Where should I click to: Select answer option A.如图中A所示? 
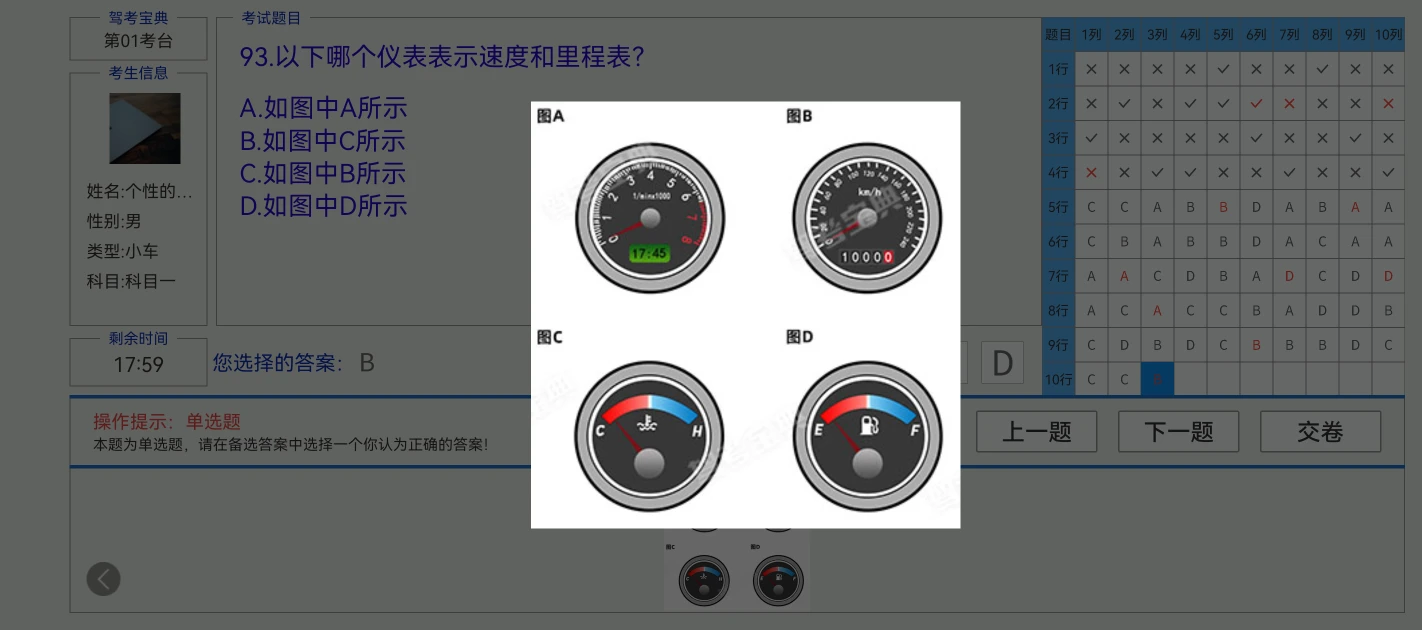[x=323, y=108]
